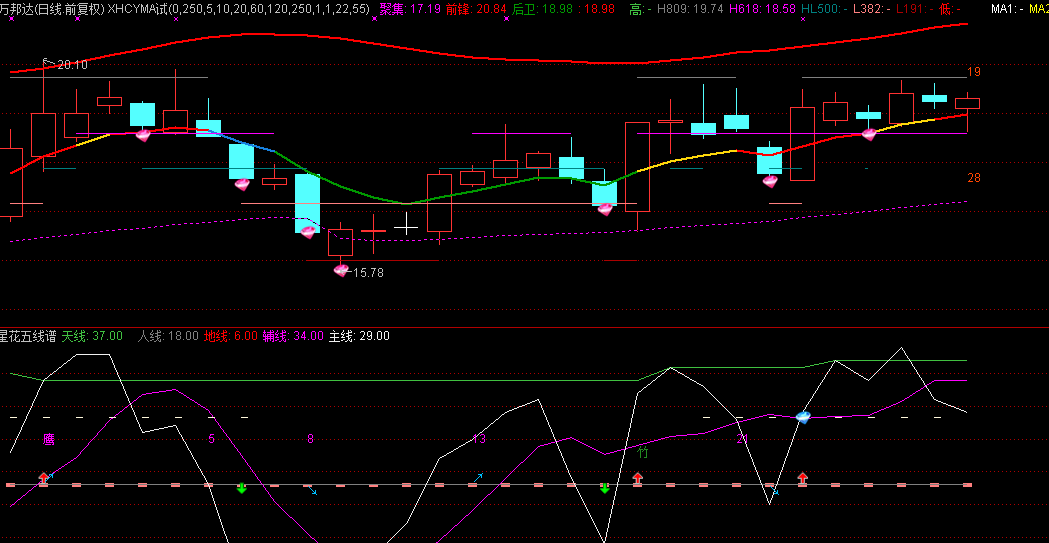1049x543 pixels.
Task: Click the orange 28 label on the chart
Action: coord(974,178)
